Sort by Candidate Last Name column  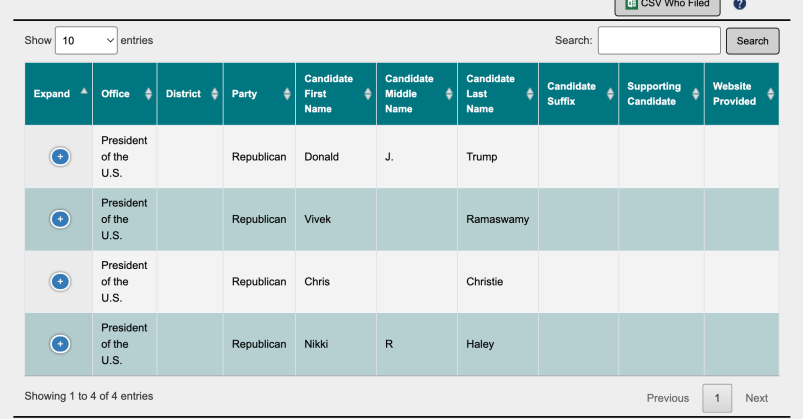498,94
